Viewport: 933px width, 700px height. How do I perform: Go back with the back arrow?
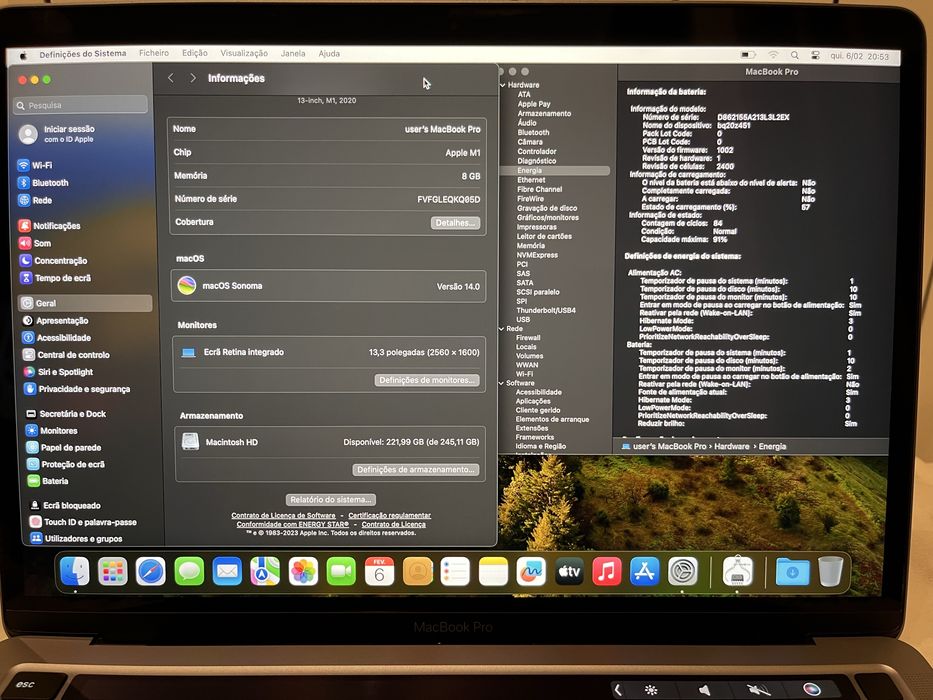pyautogui.click(x=171, y=78)
